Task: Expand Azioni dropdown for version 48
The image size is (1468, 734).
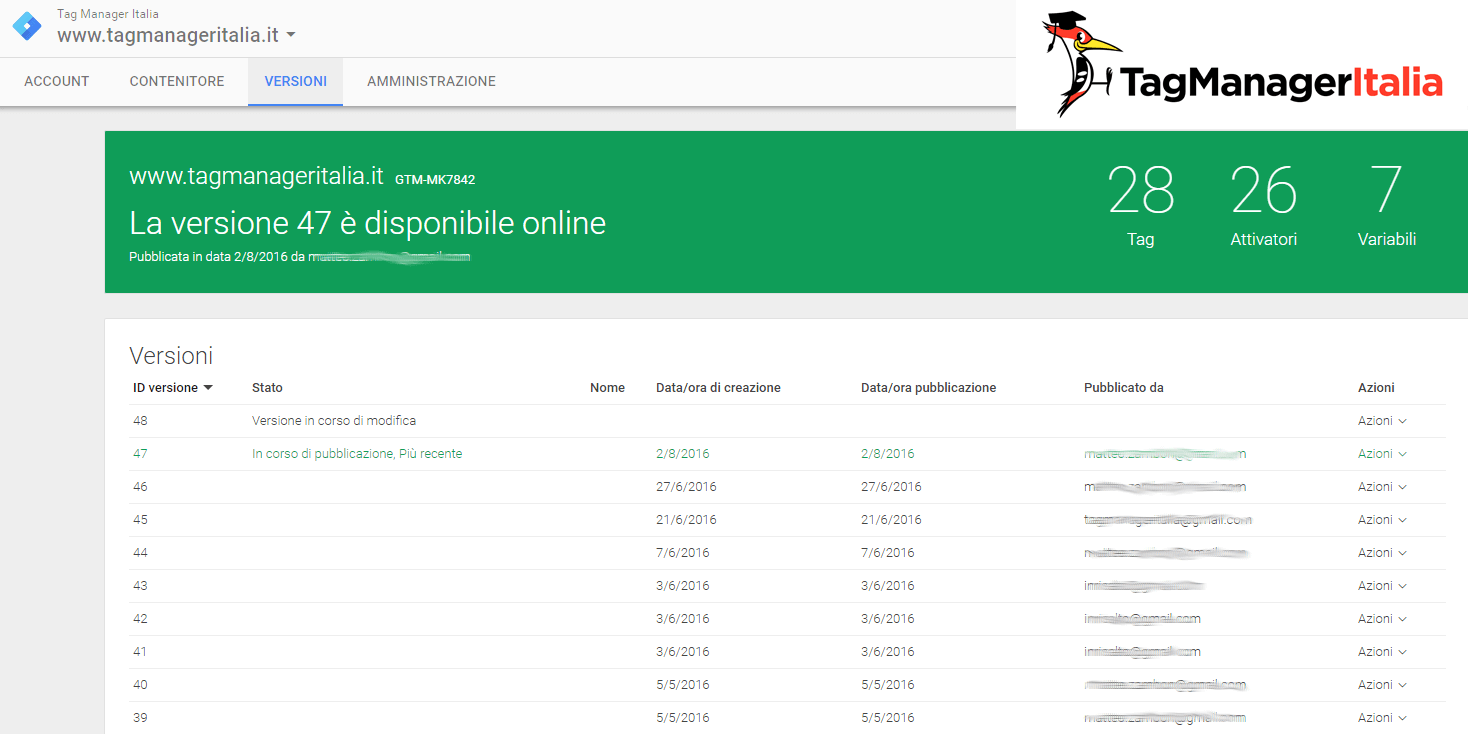Action: click(1382, 421)
